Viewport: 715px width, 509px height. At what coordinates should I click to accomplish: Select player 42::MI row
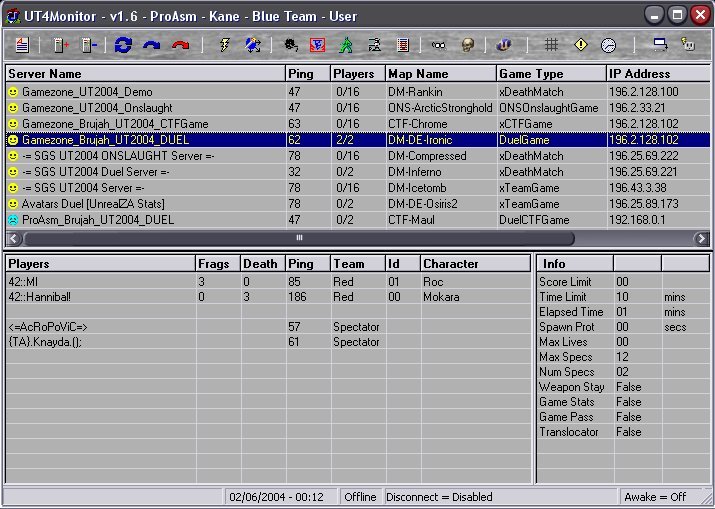click(269, 282)
